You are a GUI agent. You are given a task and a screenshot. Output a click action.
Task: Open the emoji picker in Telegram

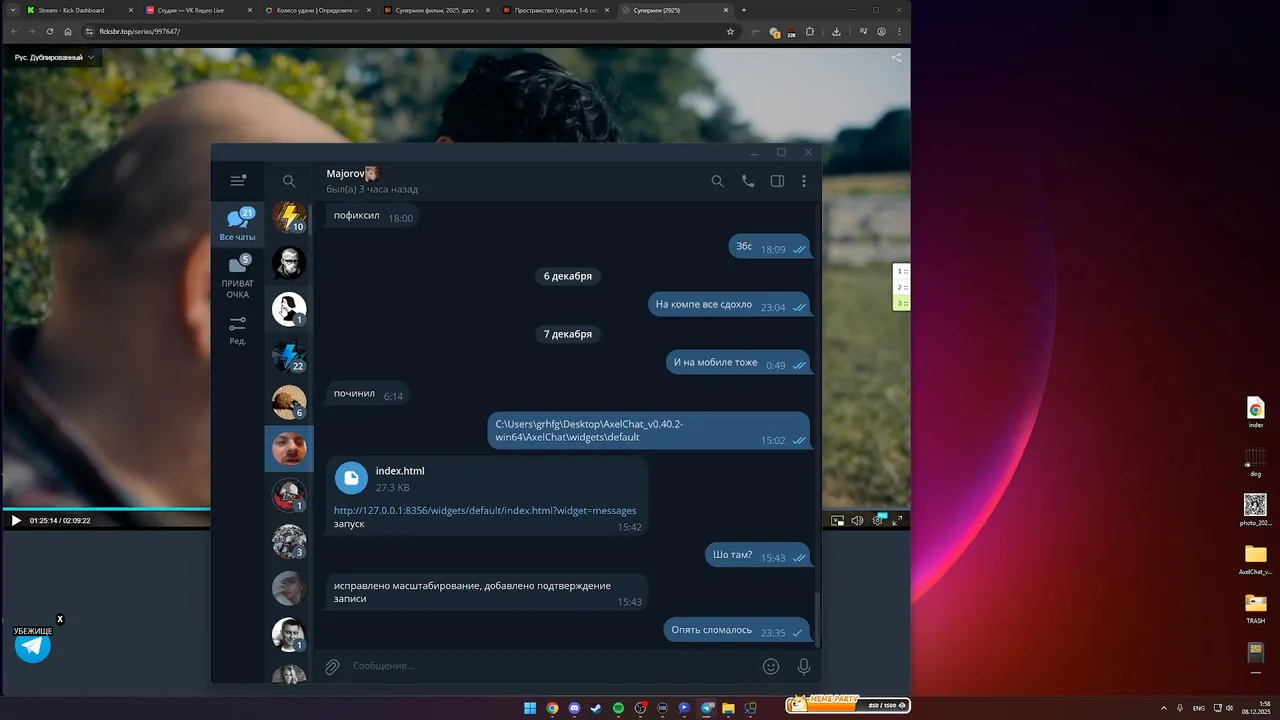(771, 666)
